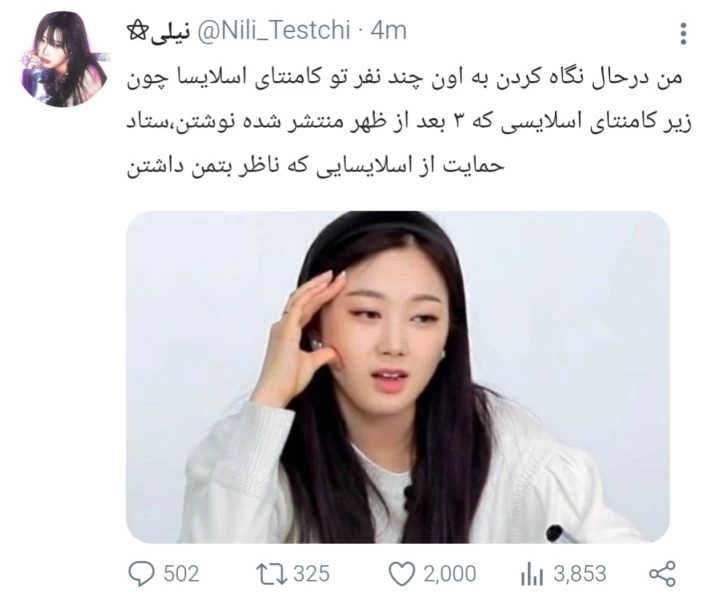Click the 3,853 views count
This screenshot has width=718, height=600.
[x=580, y=574]
